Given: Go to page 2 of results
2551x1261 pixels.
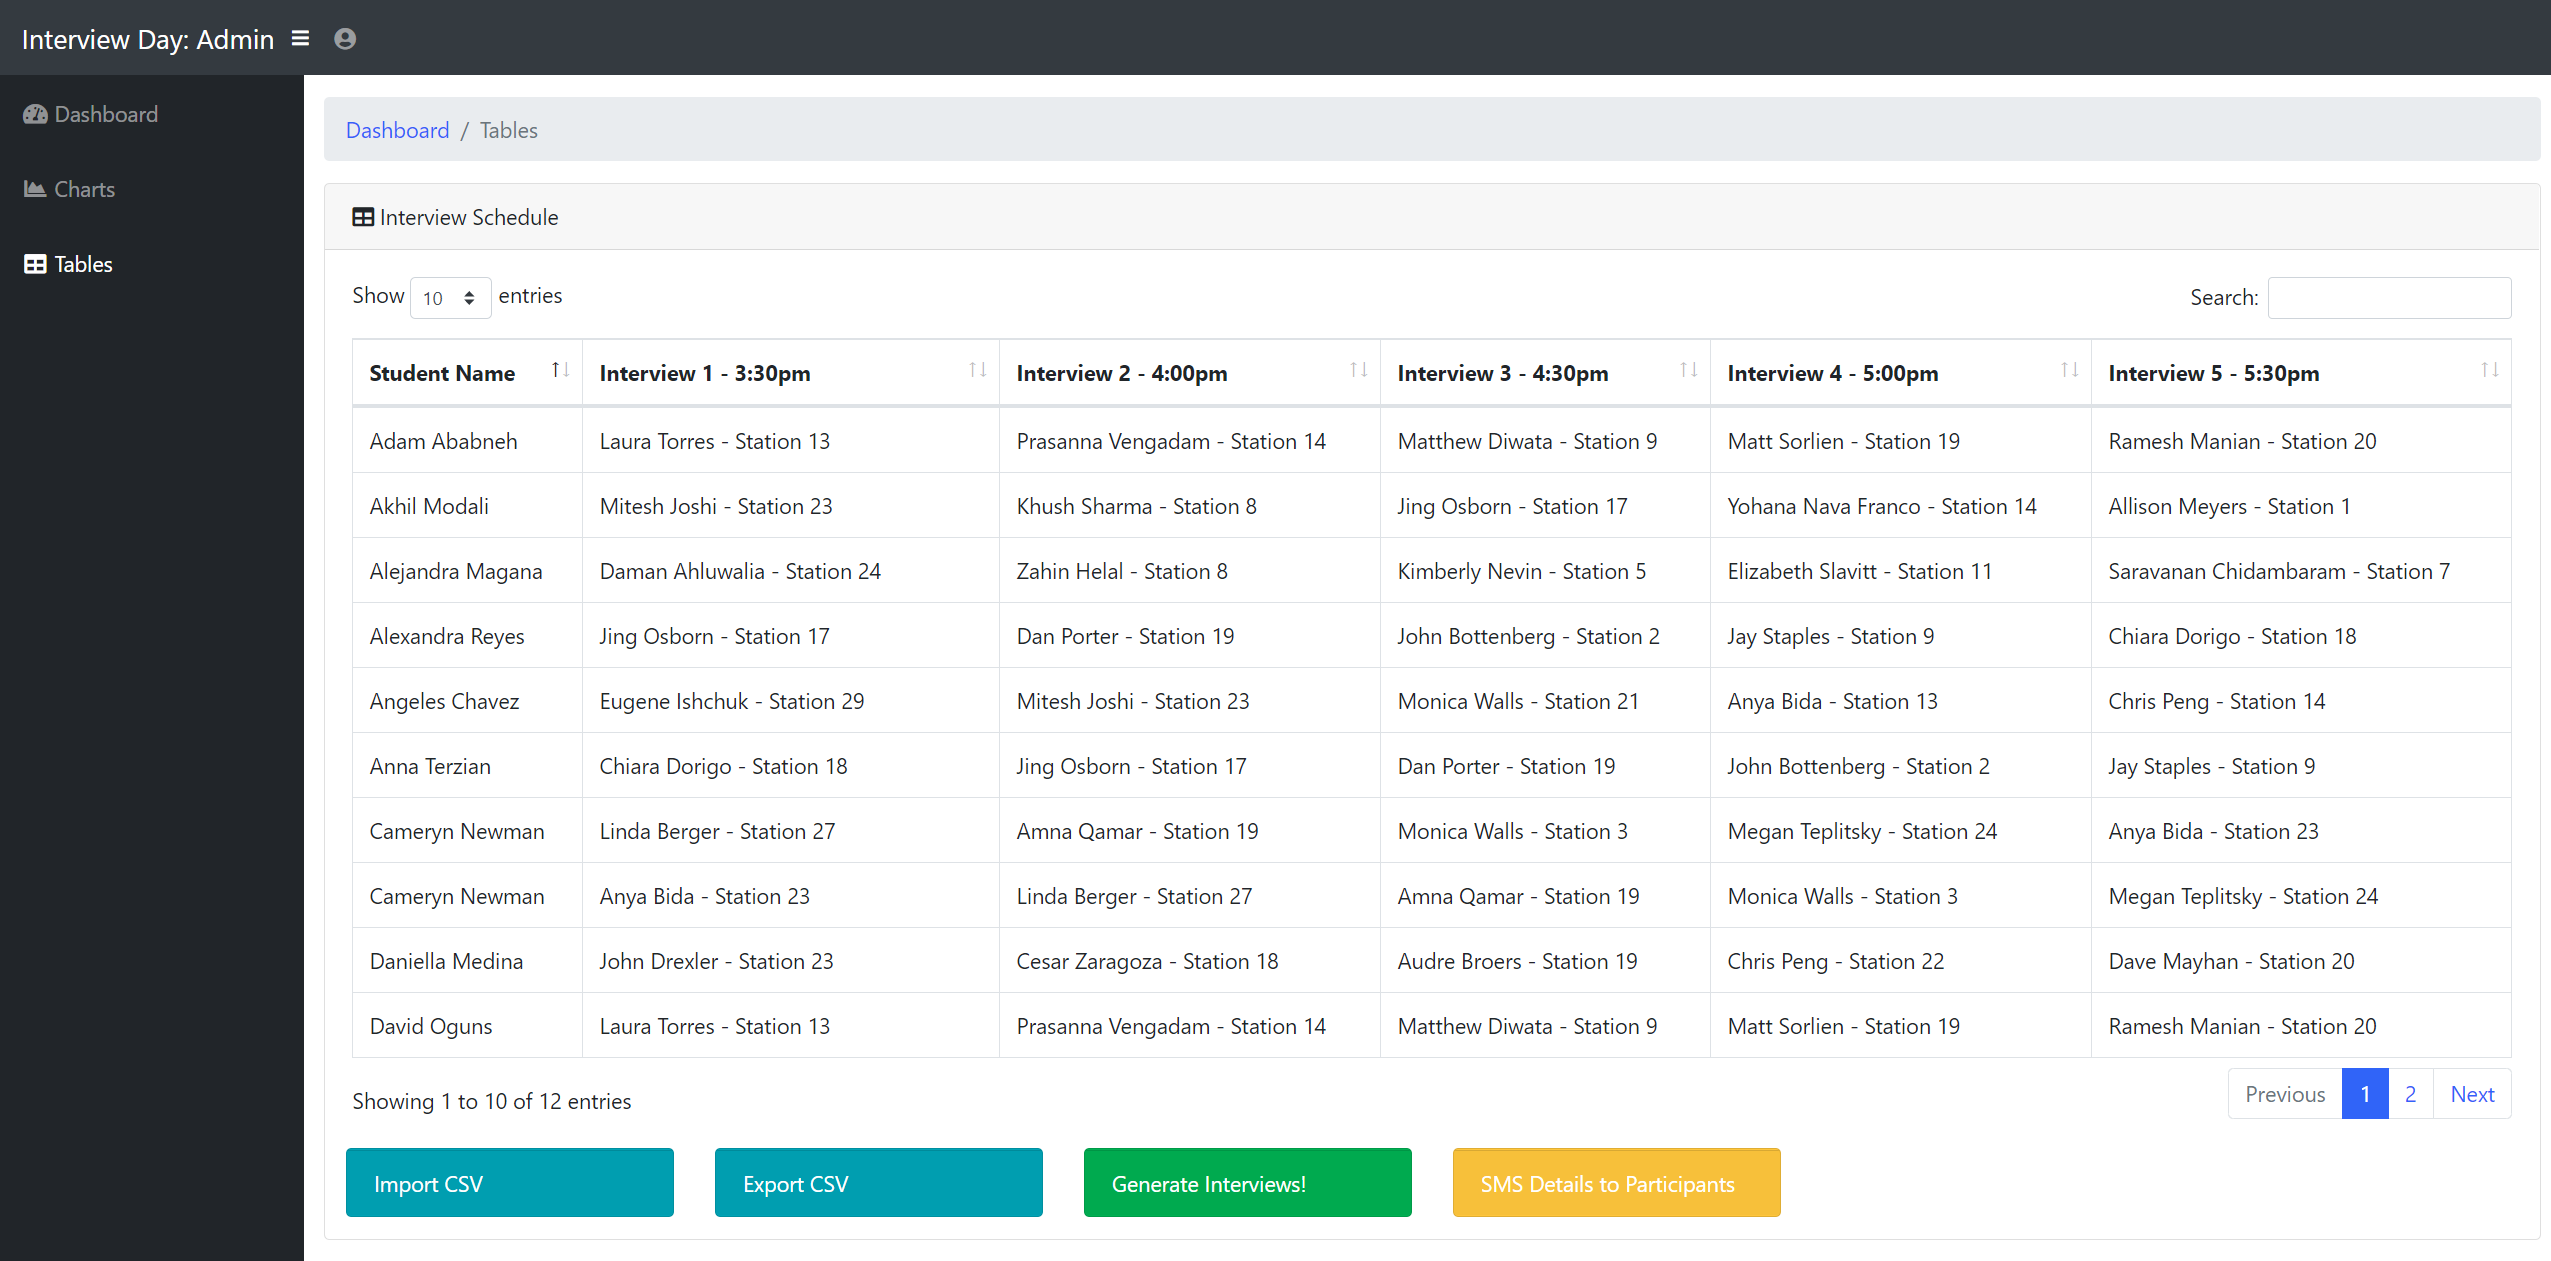Looking at the screenshot, I should [x=2410, y=1094].
